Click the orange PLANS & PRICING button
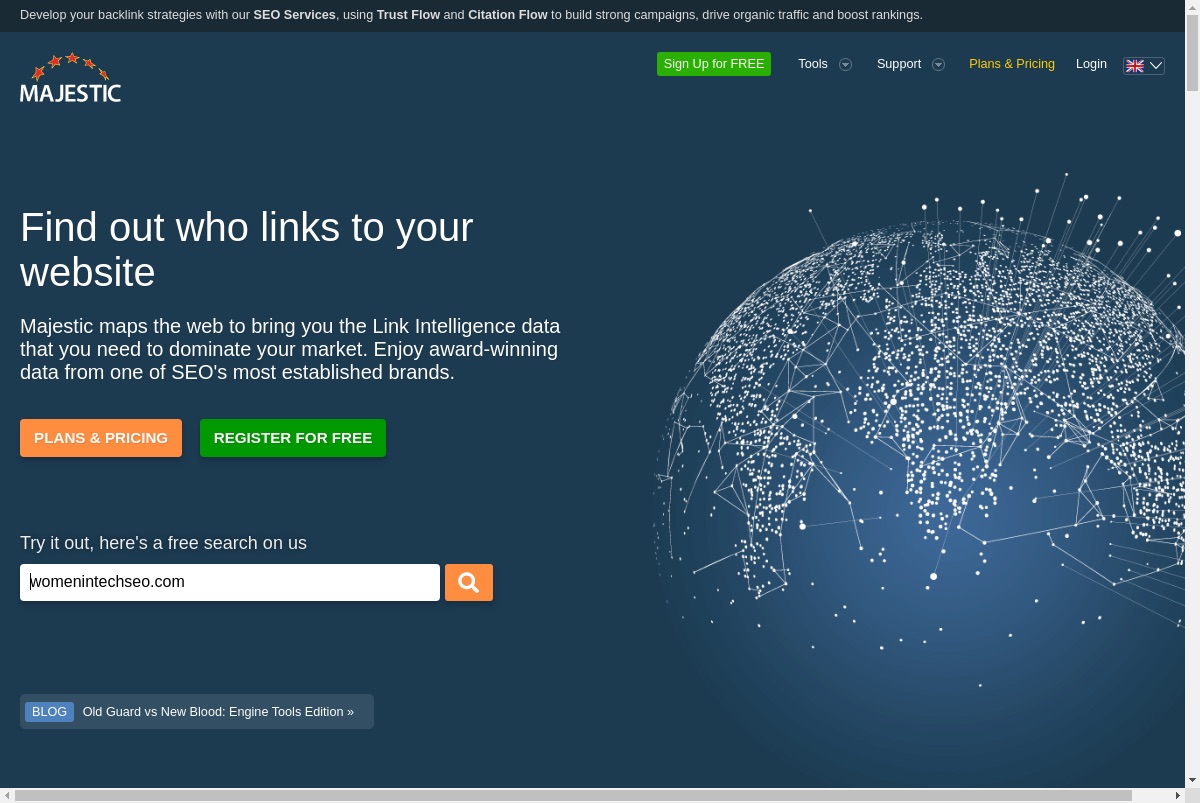The image size is (1200, 803). click(x=101, y=438)
